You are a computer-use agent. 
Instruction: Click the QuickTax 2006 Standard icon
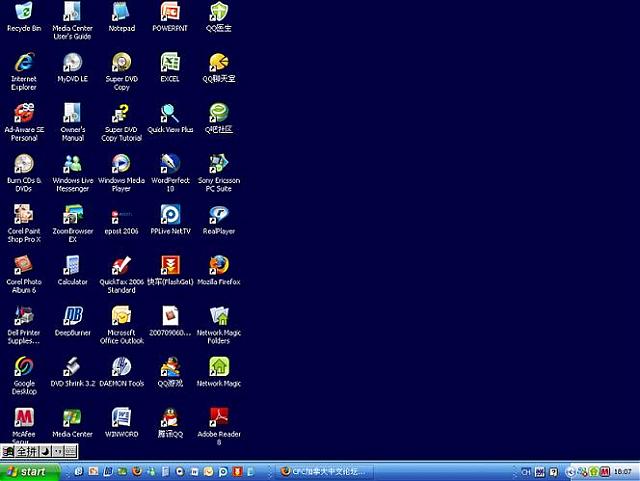[122, 265]
